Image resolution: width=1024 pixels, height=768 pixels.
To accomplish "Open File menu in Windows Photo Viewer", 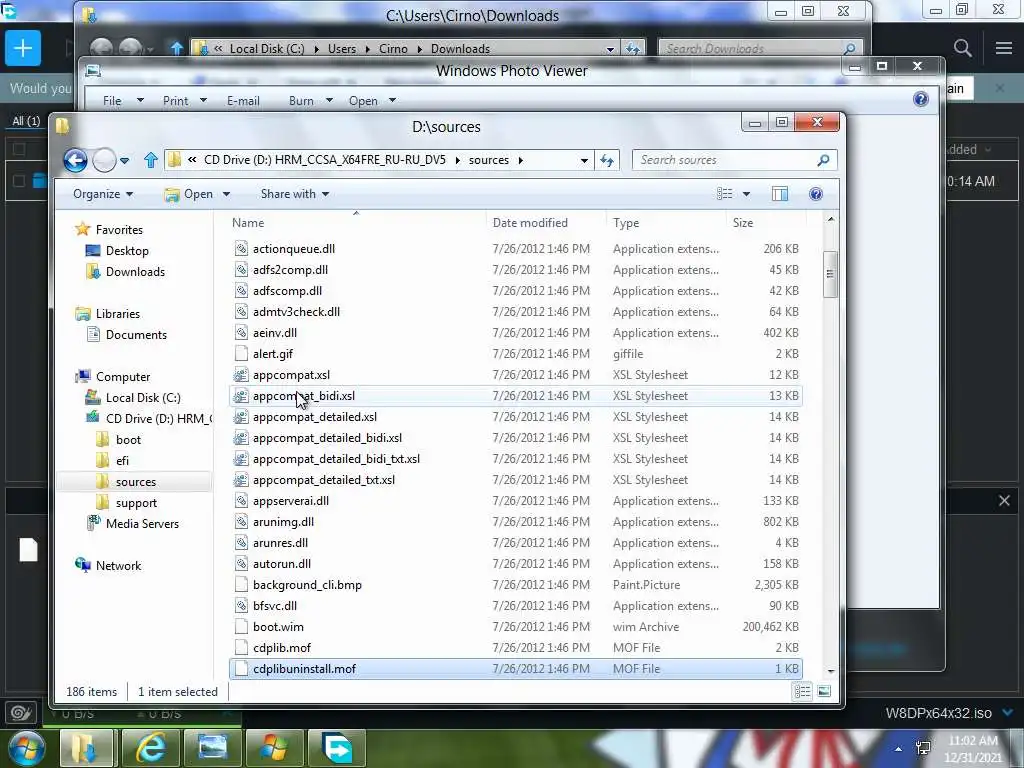I will (112, 101).
